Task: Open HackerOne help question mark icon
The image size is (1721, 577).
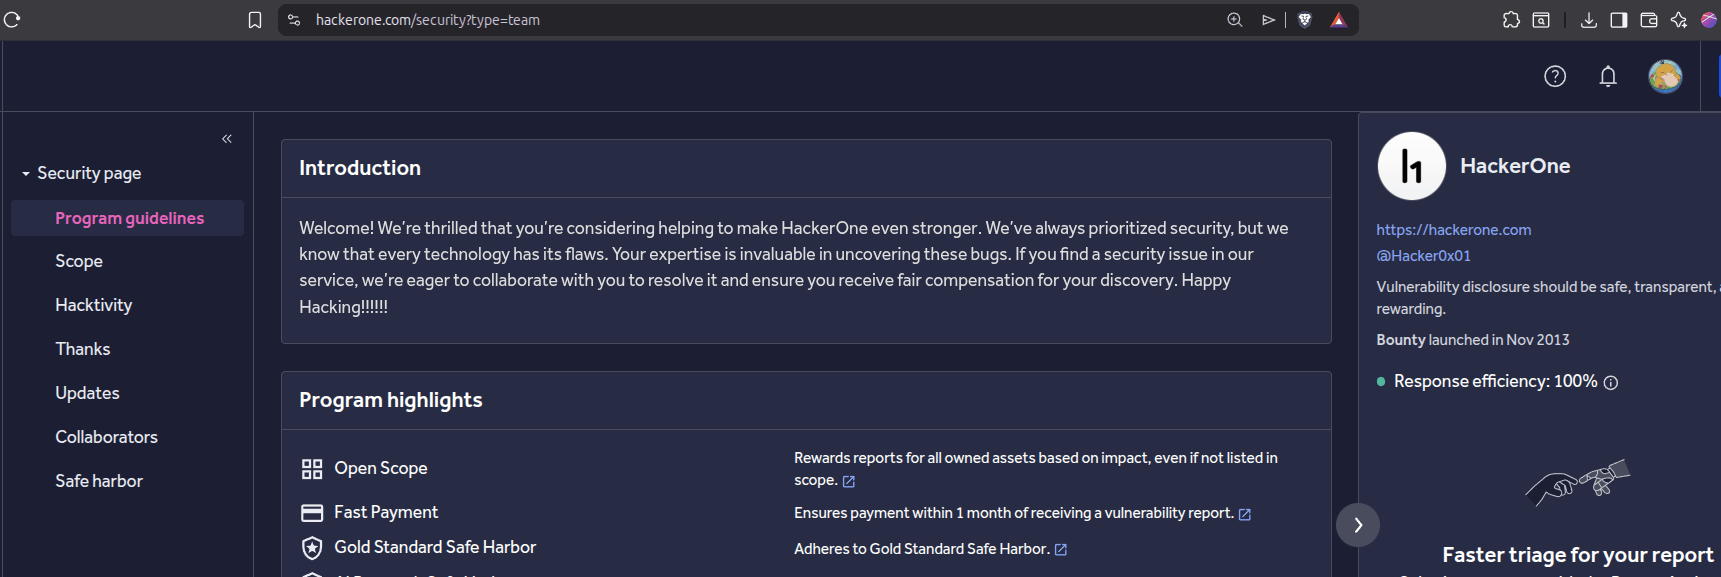Action: tap(1555, 76)
